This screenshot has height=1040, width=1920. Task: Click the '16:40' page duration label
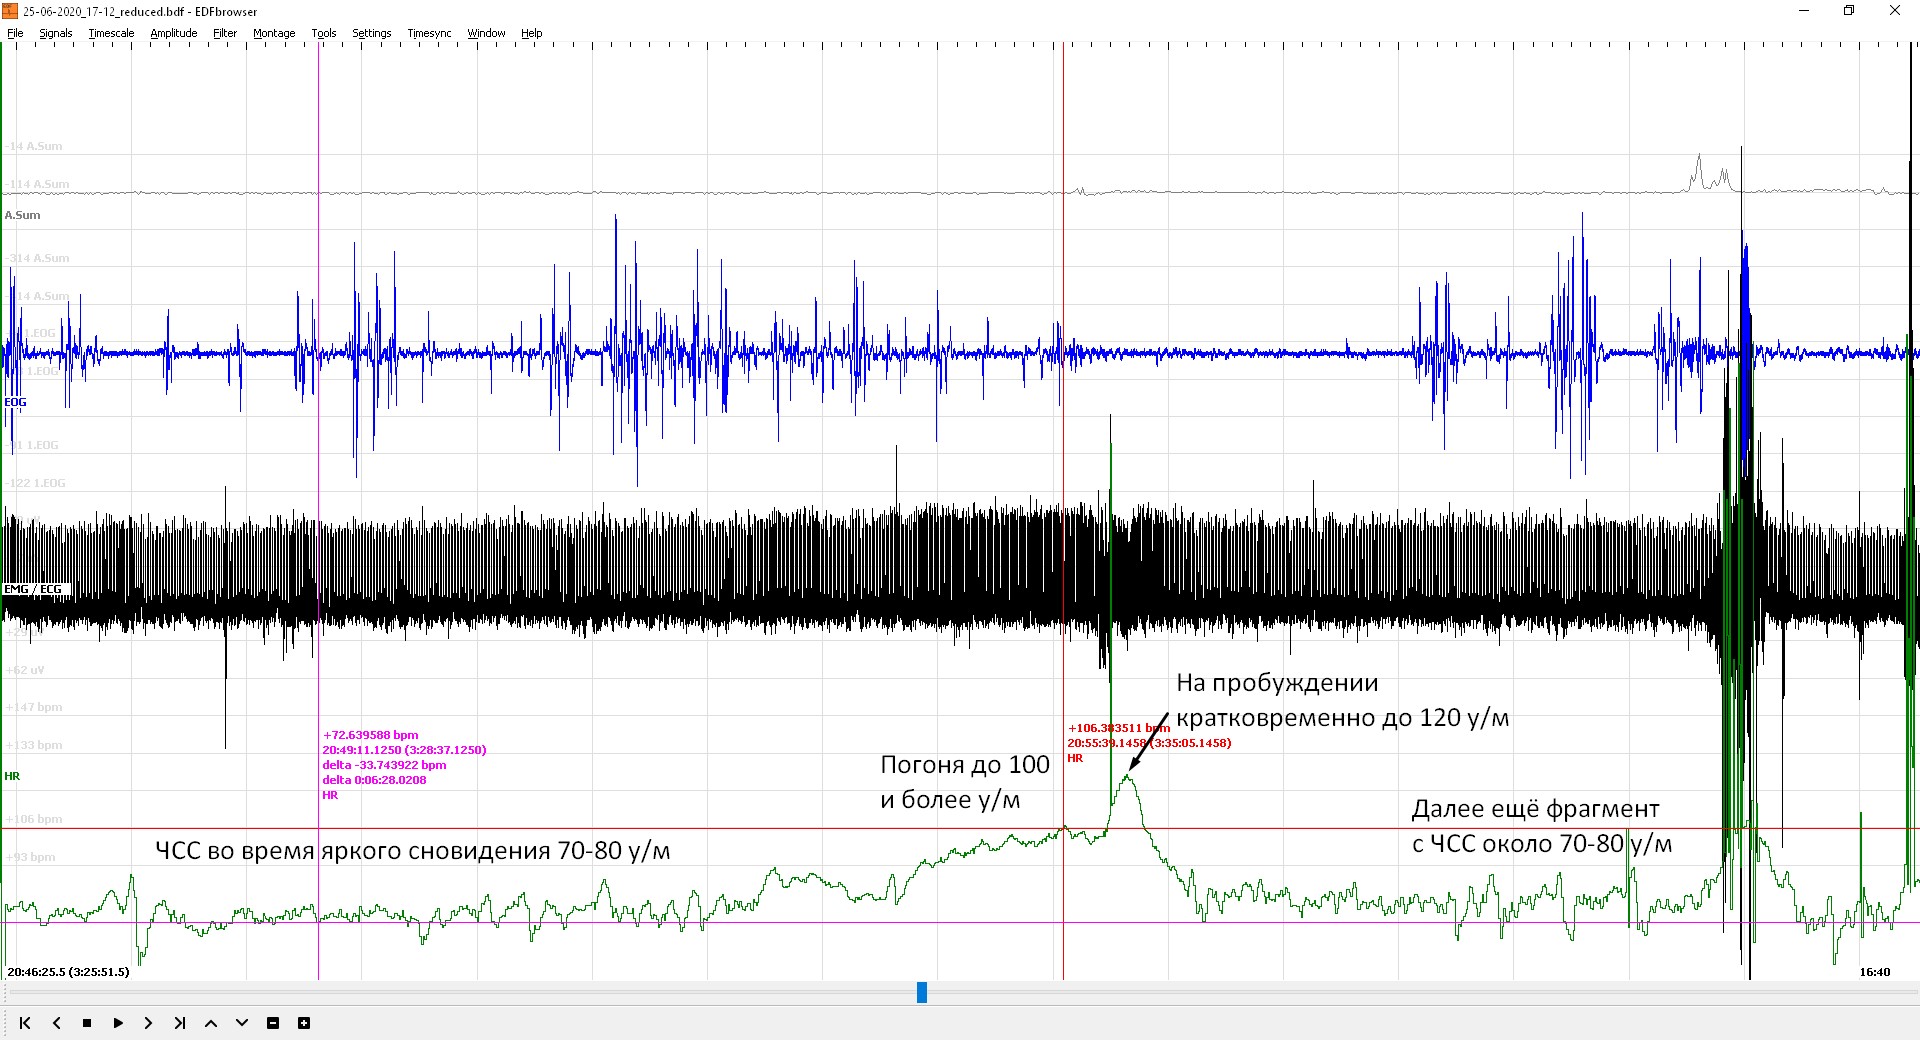click(x=1875, y=972)
